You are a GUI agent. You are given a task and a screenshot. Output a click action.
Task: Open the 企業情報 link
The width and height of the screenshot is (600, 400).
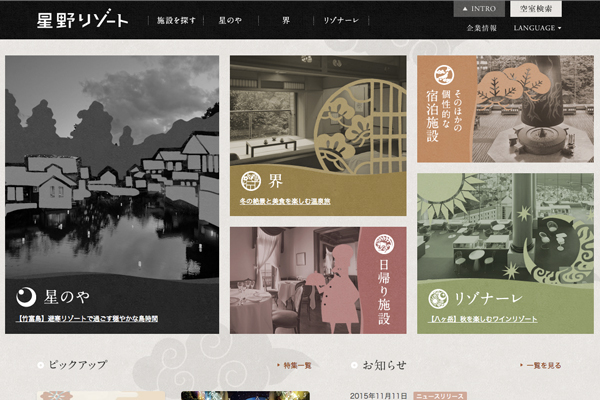(481, 28)
